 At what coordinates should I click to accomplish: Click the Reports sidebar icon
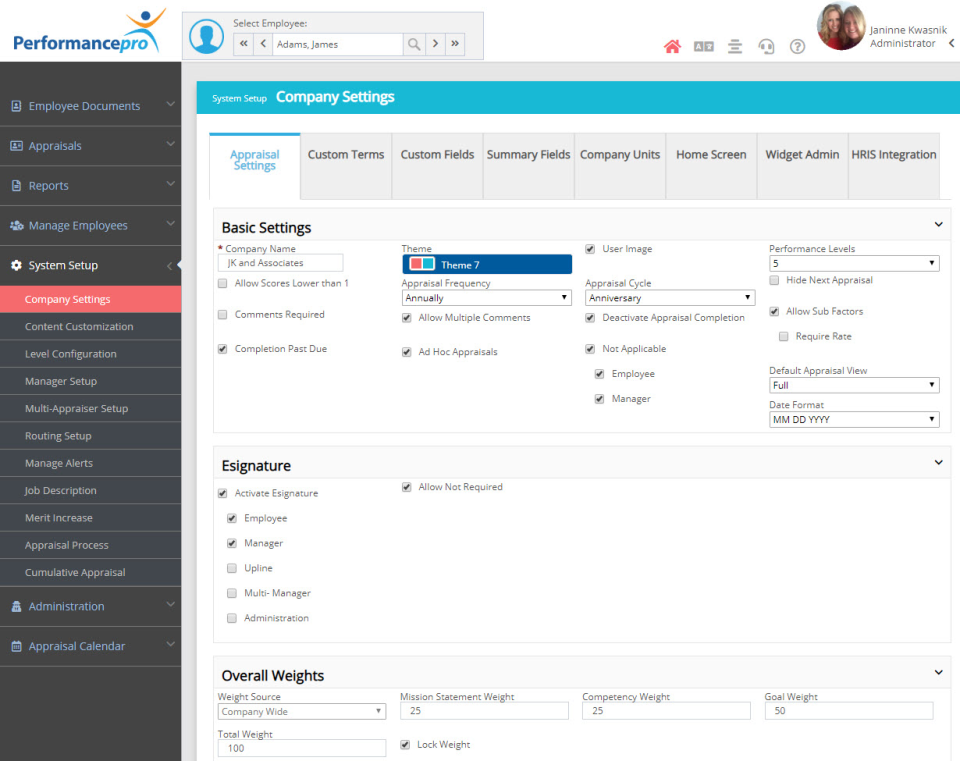(x=17, y=186)
